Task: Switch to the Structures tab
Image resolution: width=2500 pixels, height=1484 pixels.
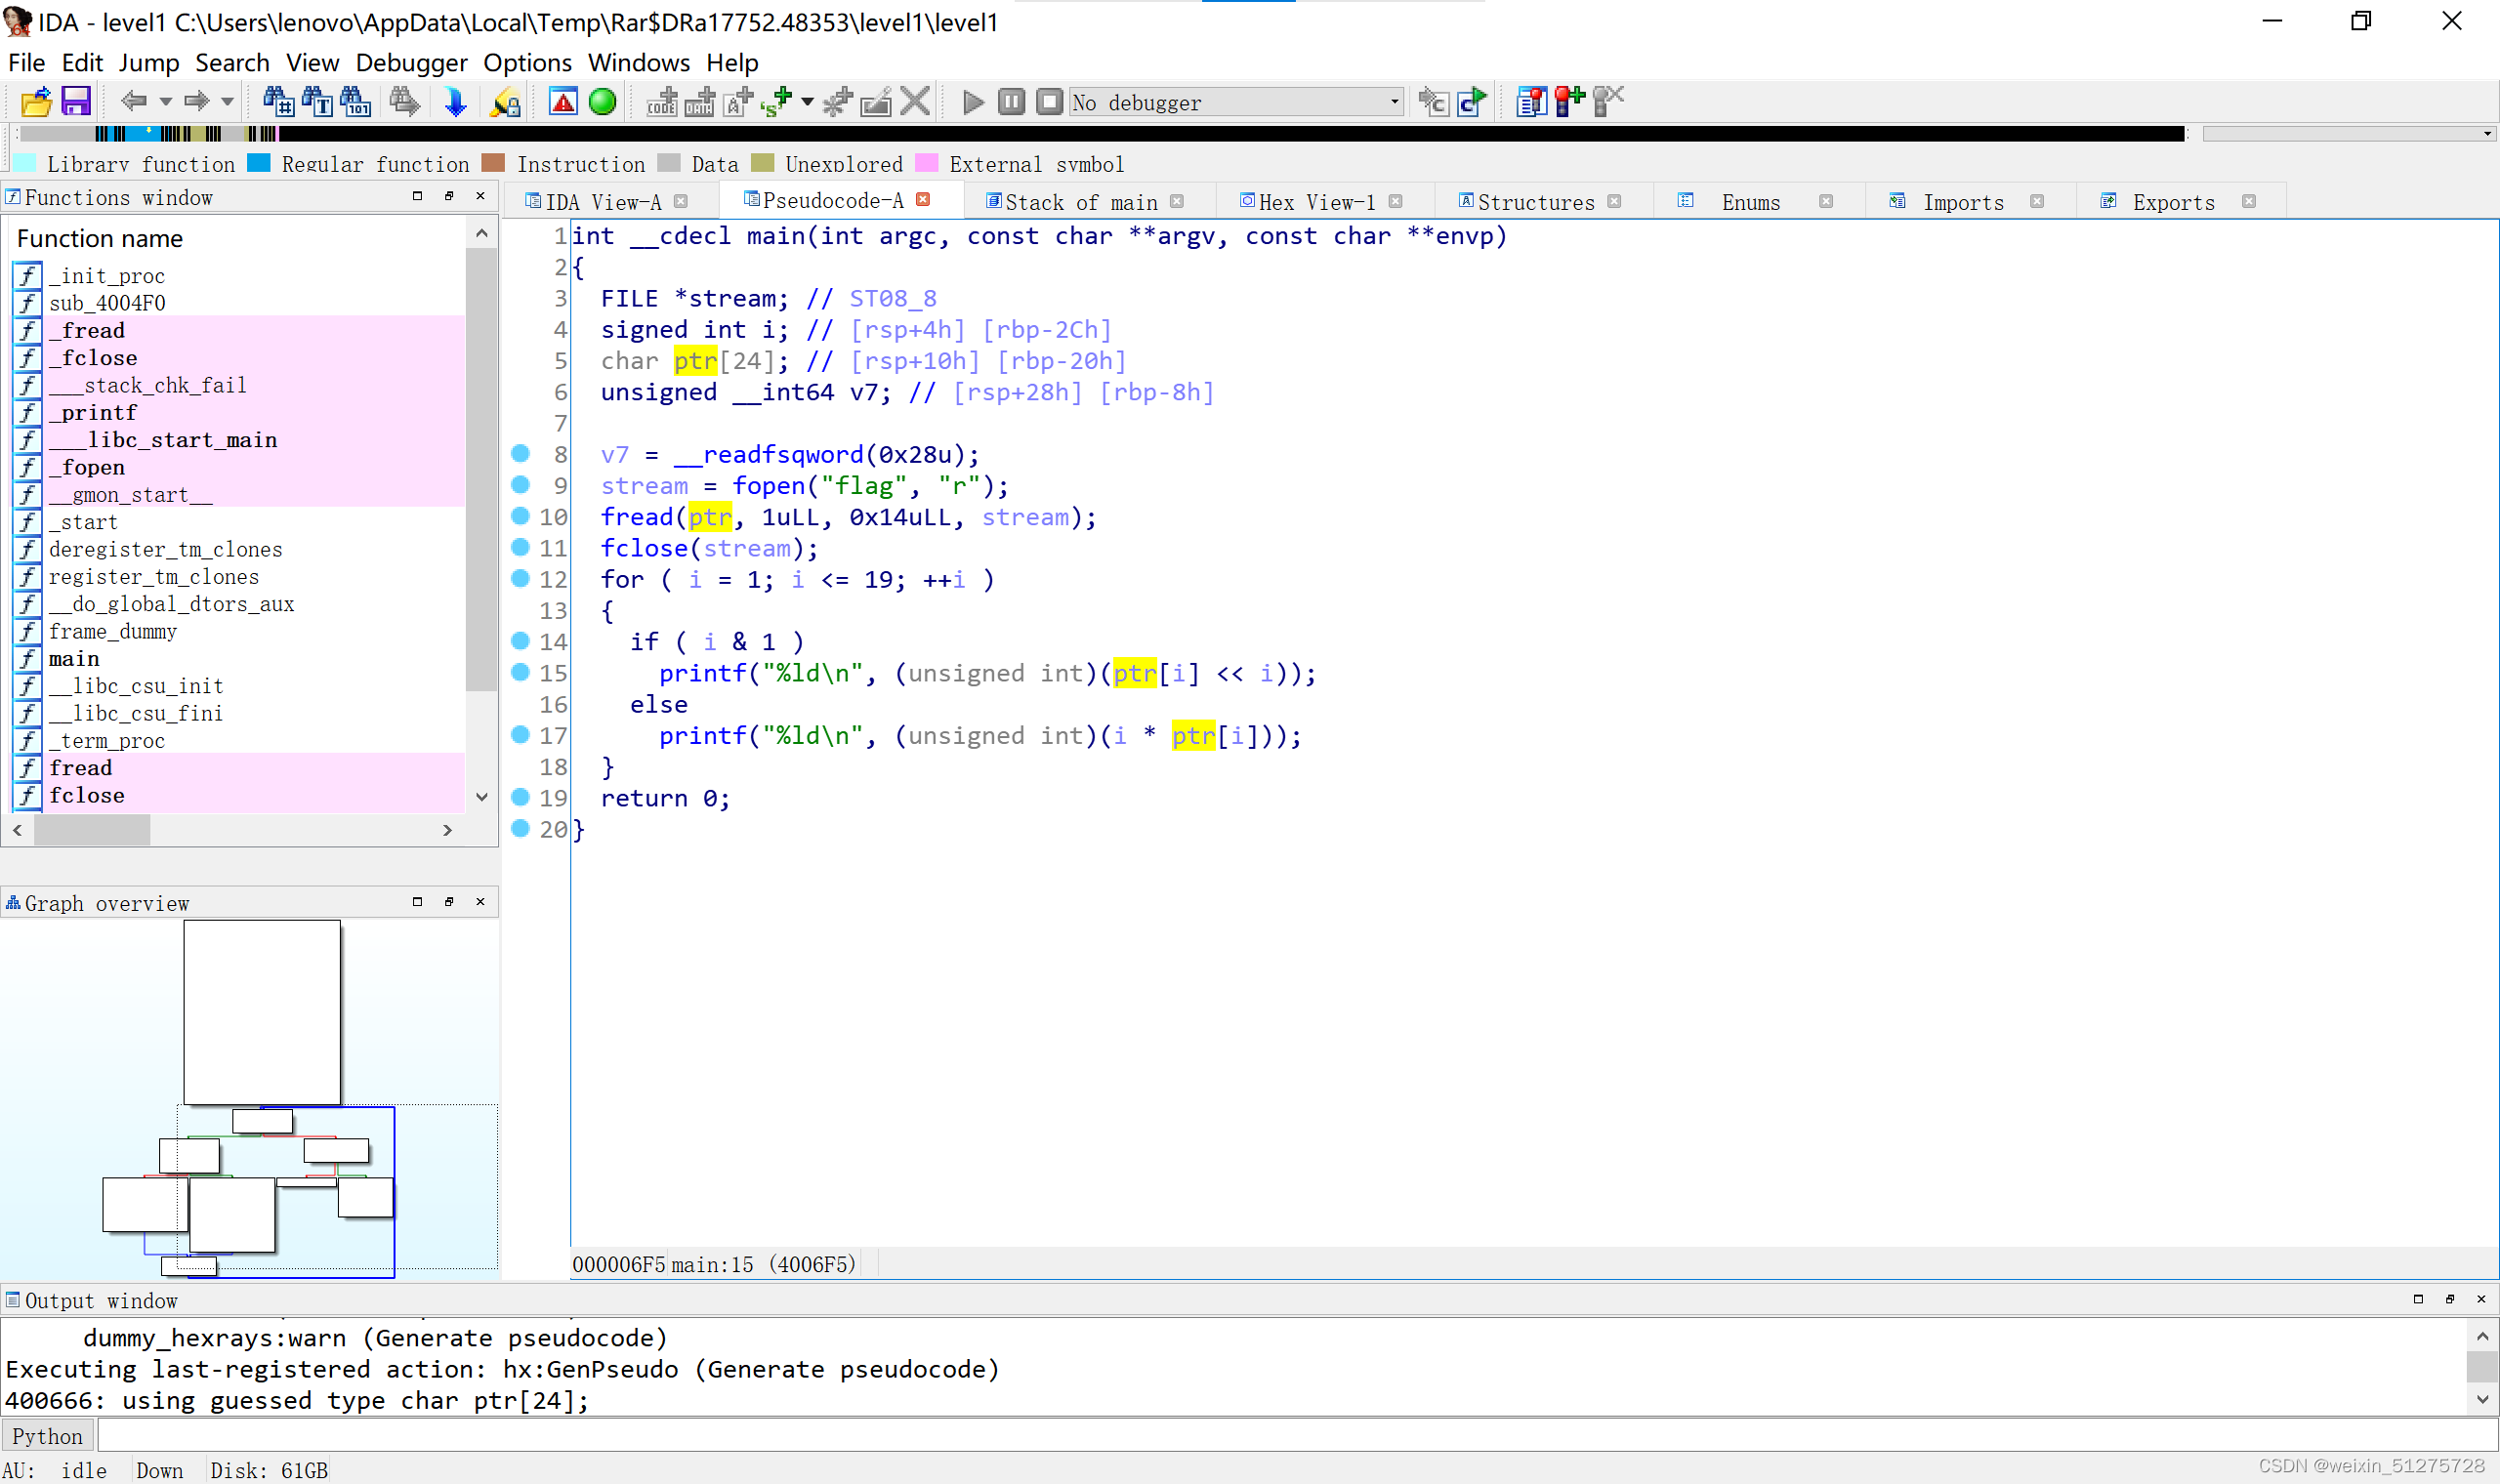Action: point(1535,202)
